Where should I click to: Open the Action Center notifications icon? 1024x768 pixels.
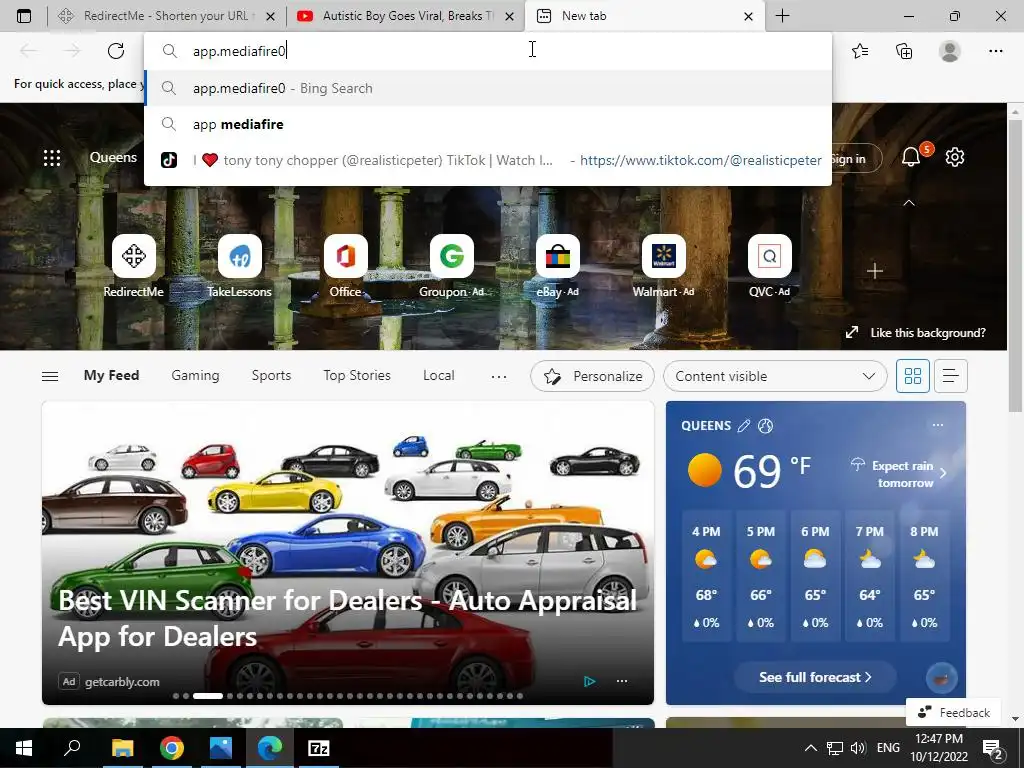click(x=993, y=748)
